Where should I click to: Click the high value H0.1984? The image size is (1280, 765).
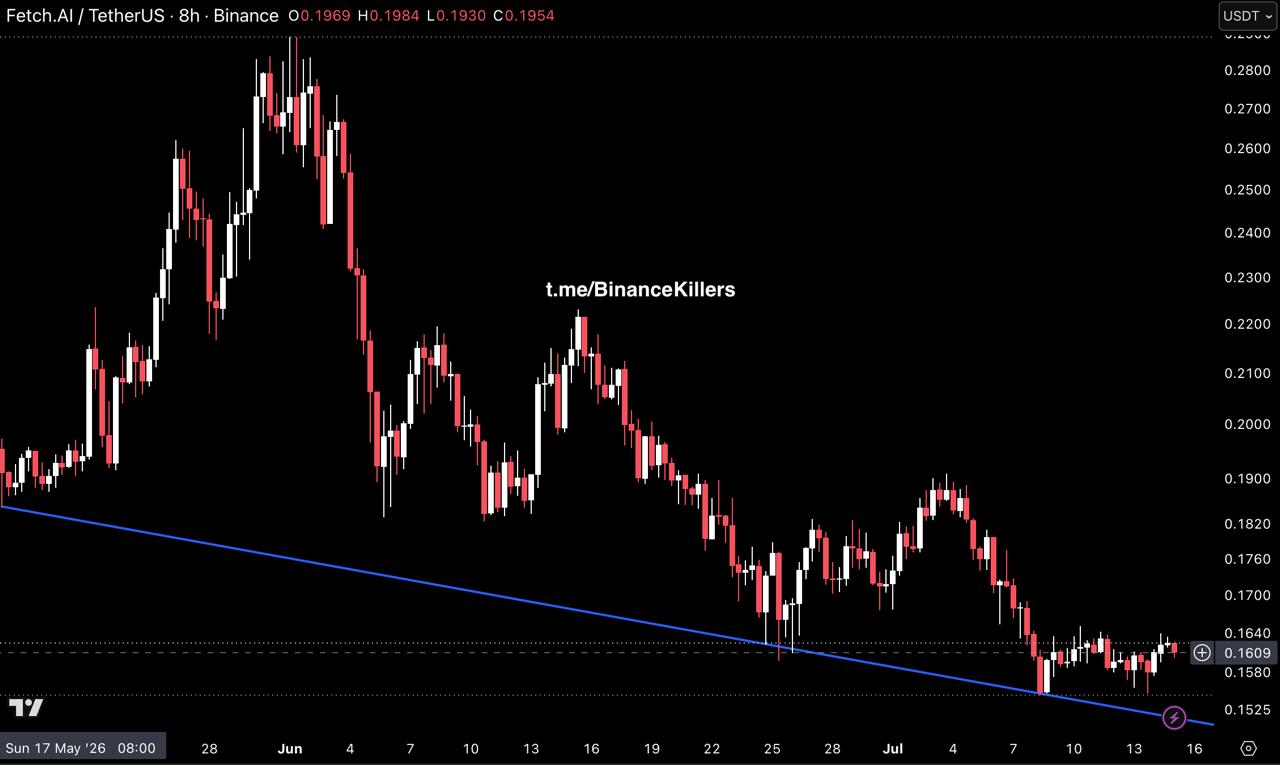pos(388,16)
